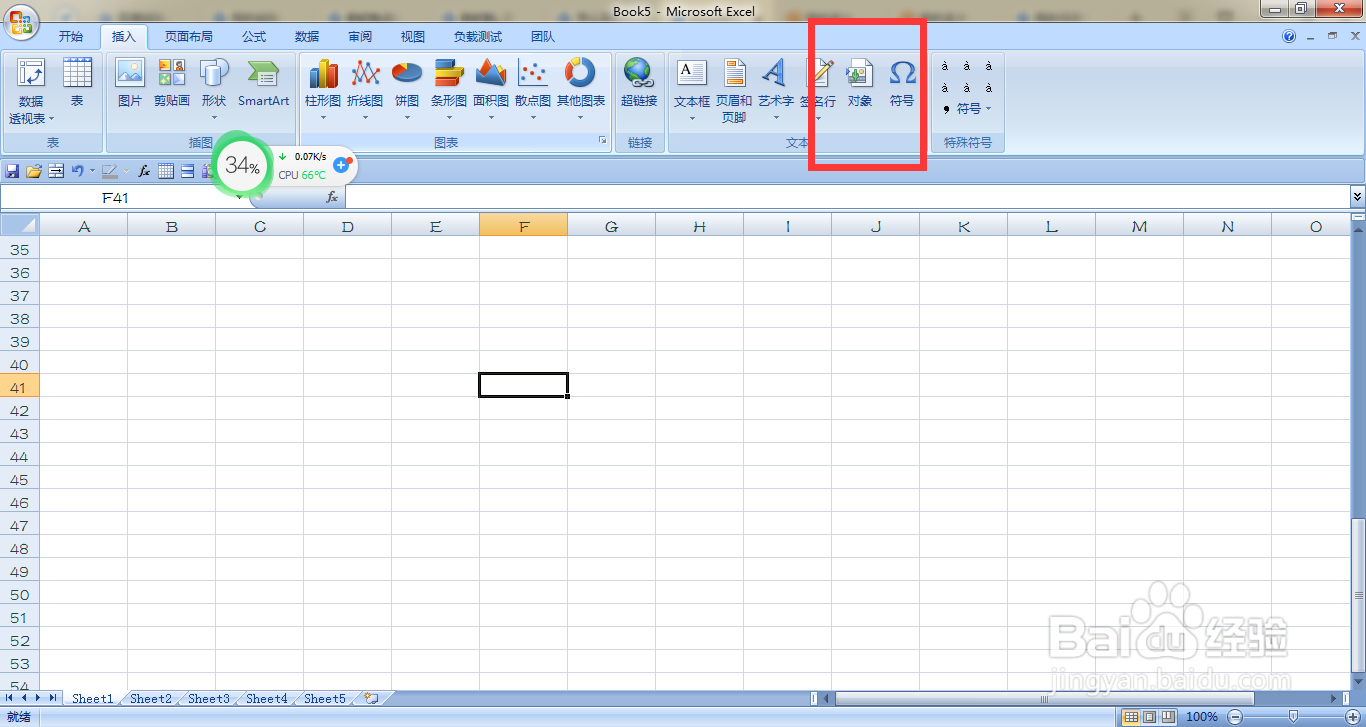Expand the Line chart (折线图) gallery
The image size is (1366, 727).
pyautogui.click(x=365, y=91)
